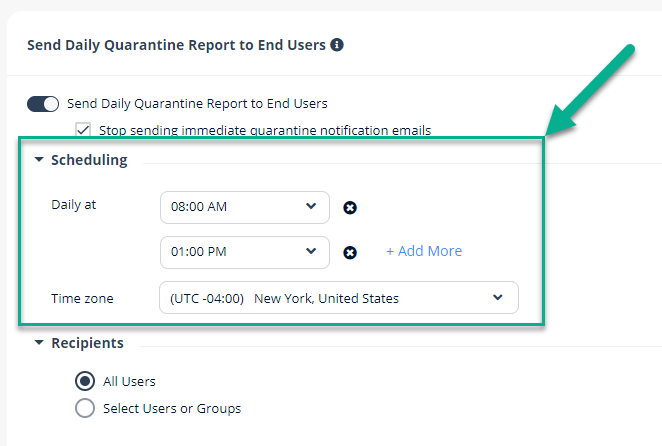
Task: Uncheck Stop sending immediate quarantine notification emails
Action: (83, 129)
